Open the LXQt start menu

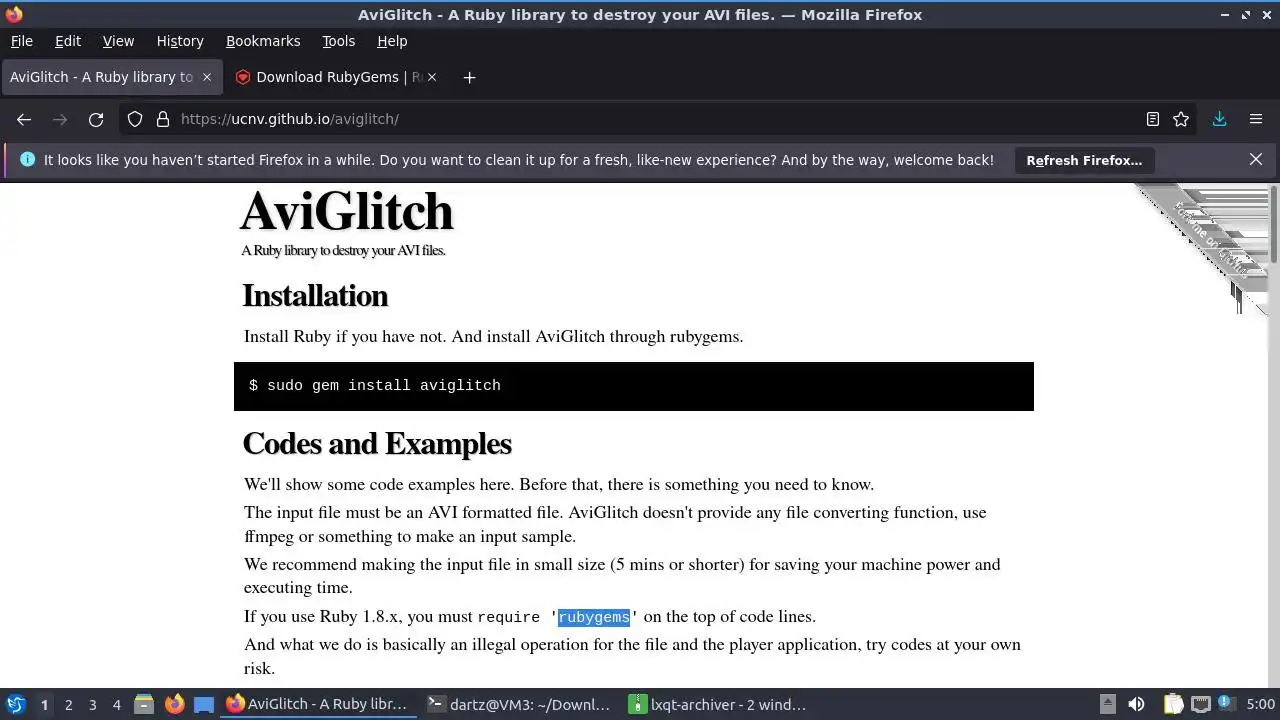(15, 704)
